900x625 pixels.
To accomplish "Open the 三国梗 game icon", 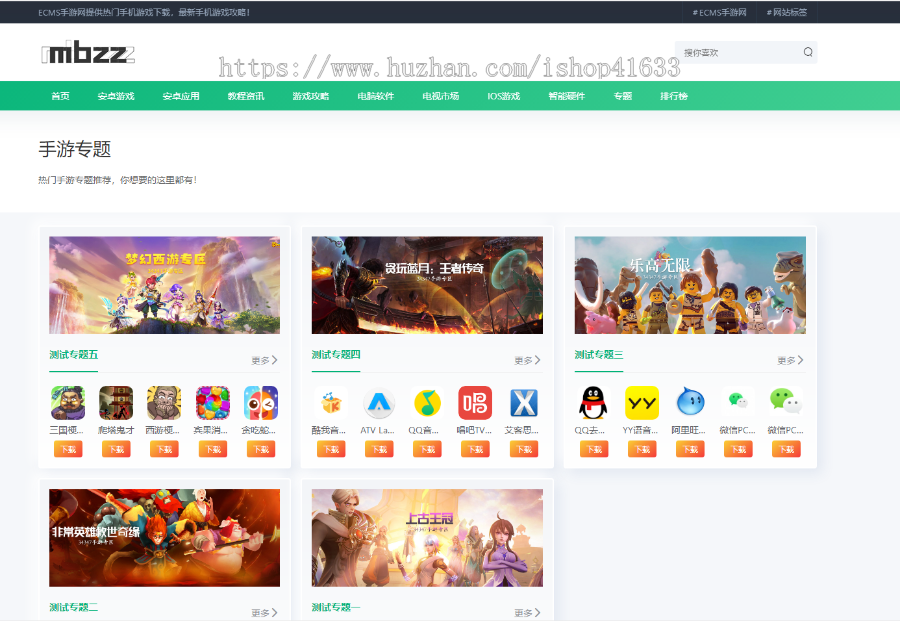I will tap(68, 403).
